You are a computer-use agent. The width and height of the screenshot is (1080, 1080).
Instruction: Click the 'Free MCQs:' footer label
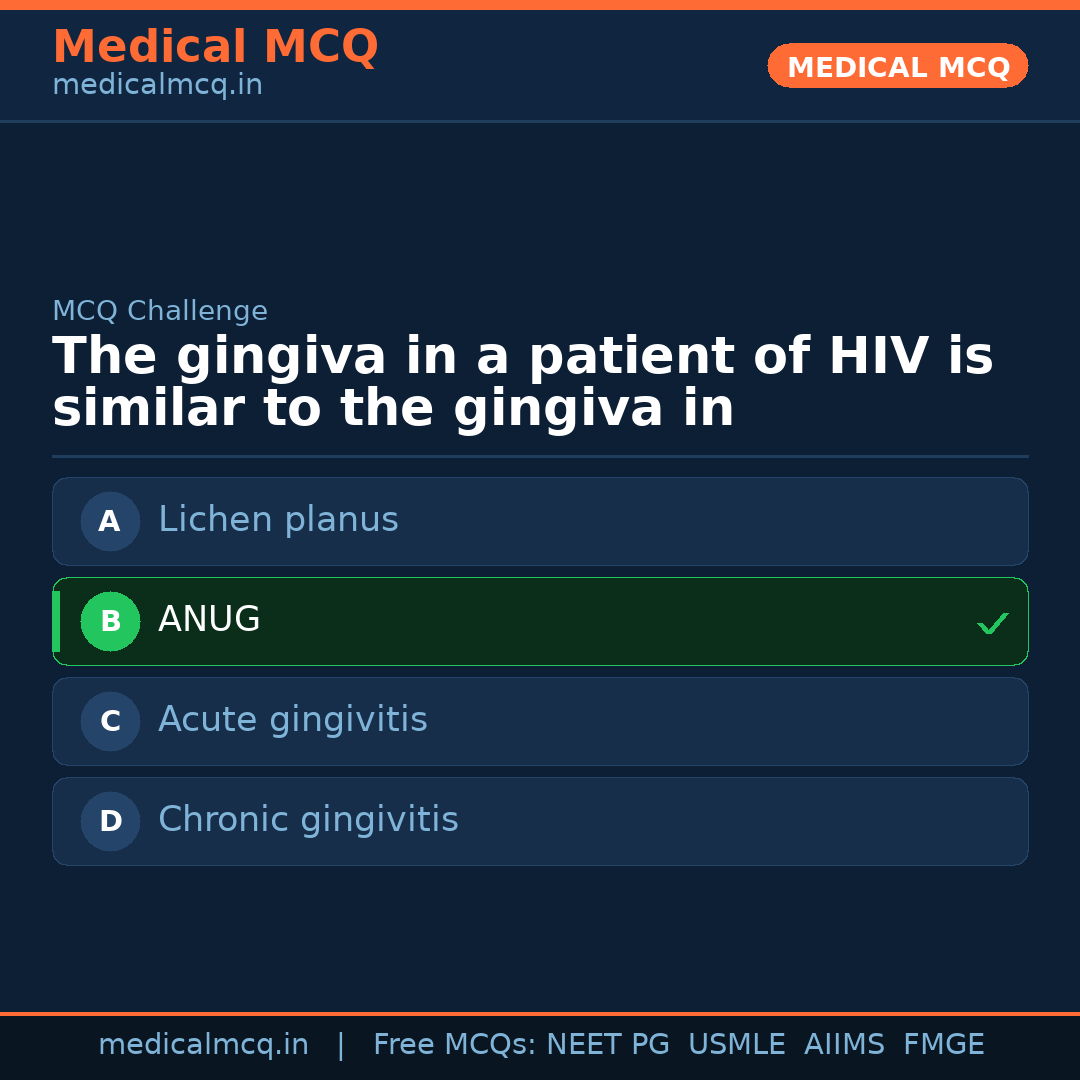[x=454, y=1045]
